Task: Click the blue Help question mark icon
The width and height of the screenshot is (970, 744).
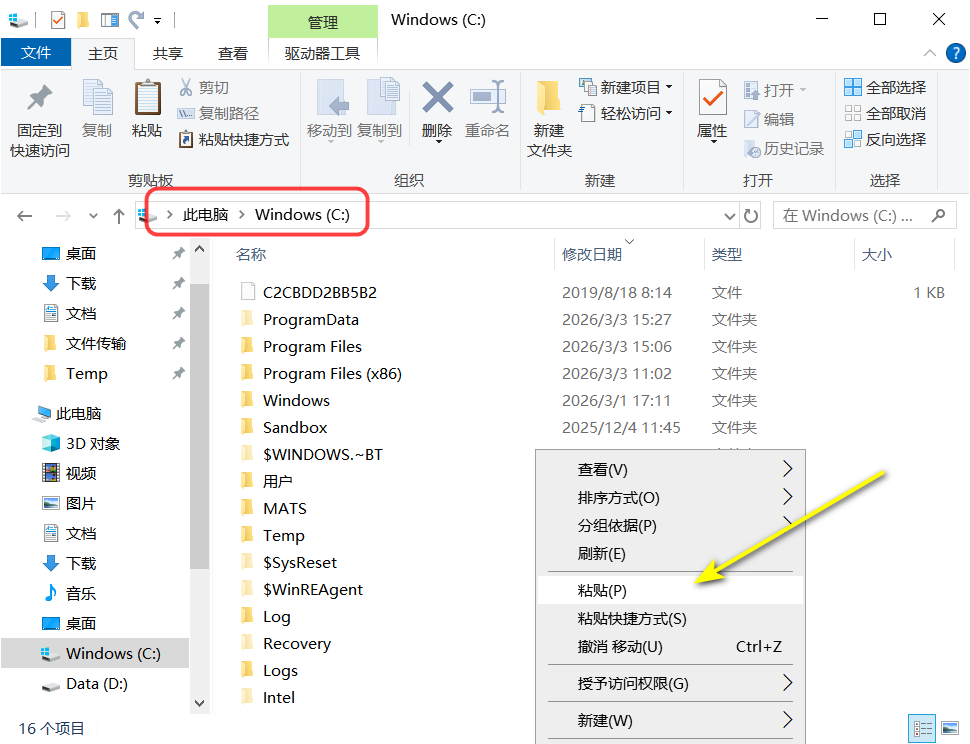Action: 956,53
